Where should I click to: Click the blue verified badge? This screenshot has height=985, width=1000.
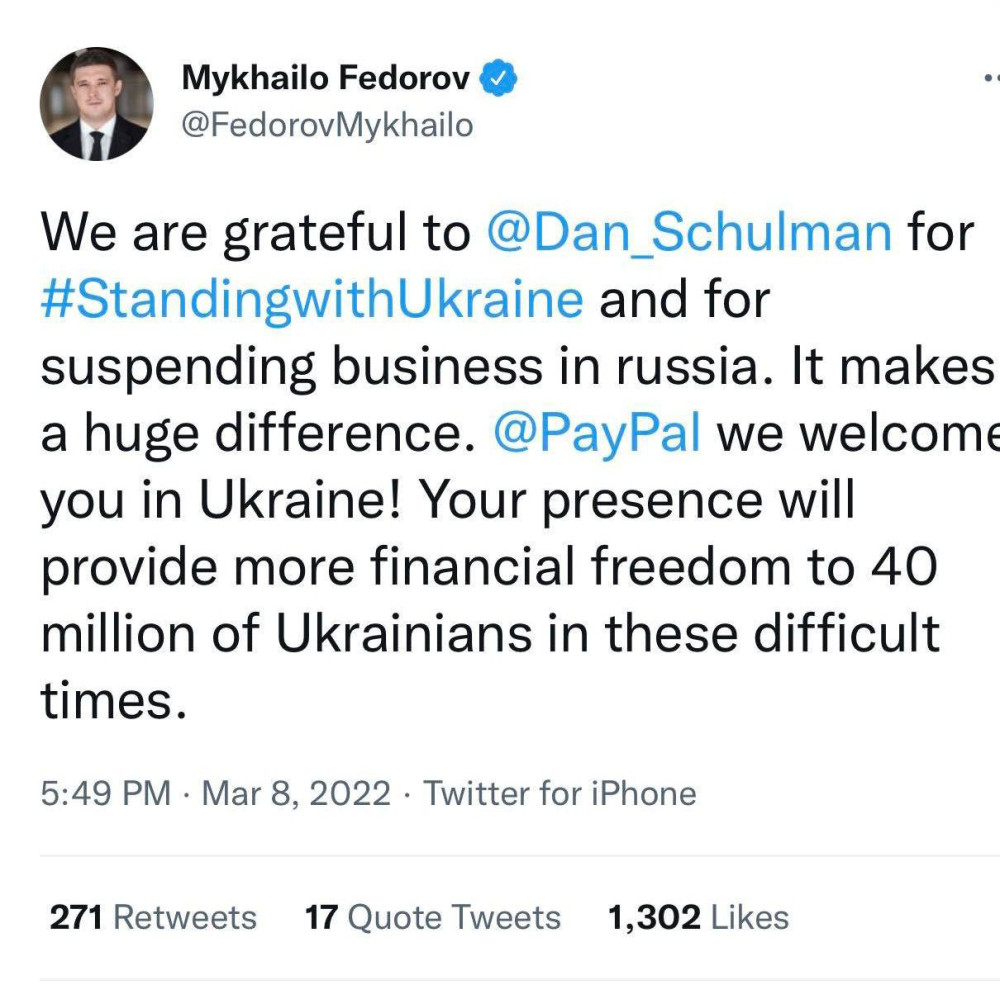pyautogui.click(x=499, y=78)
